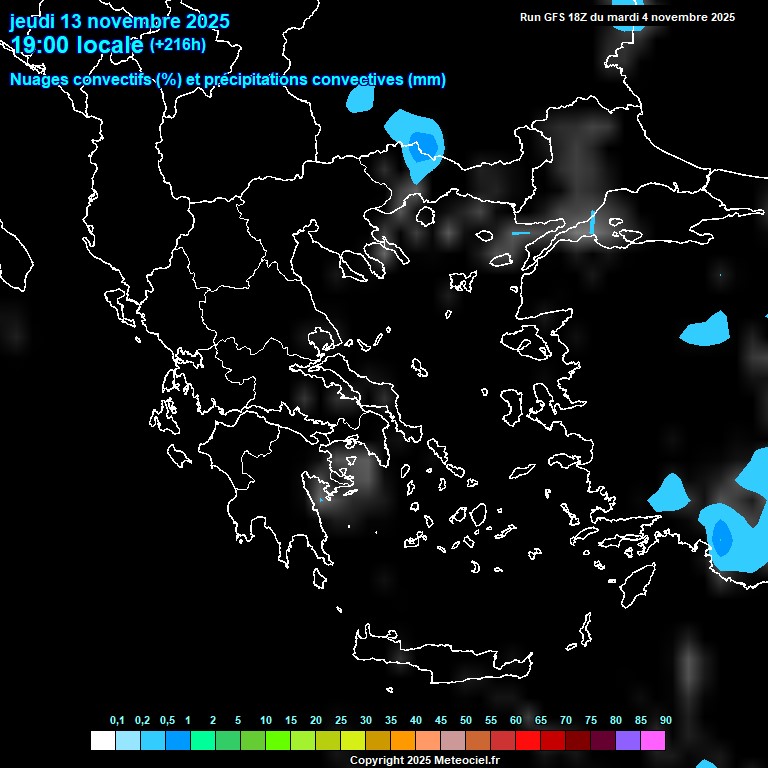Choose the yellow legend swatch
This screenshot has height=768, width=768.
click(353, 741)
